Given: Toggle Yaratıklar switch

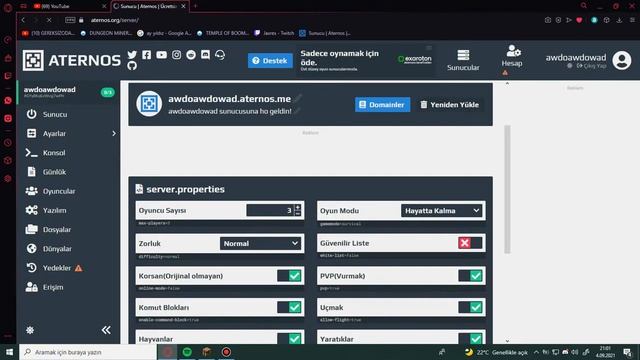Looking at the screenshot, I should pos(470,338).
